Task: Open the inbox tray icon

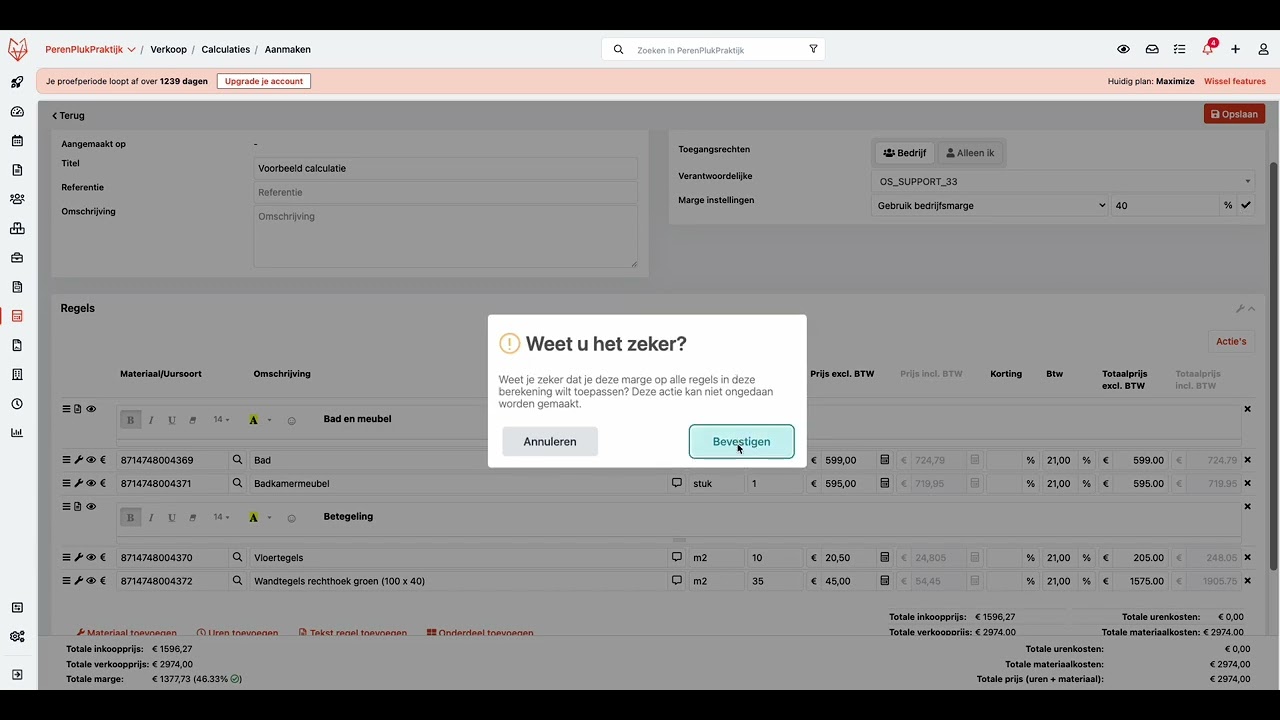Action: (x=1152, y=49)
